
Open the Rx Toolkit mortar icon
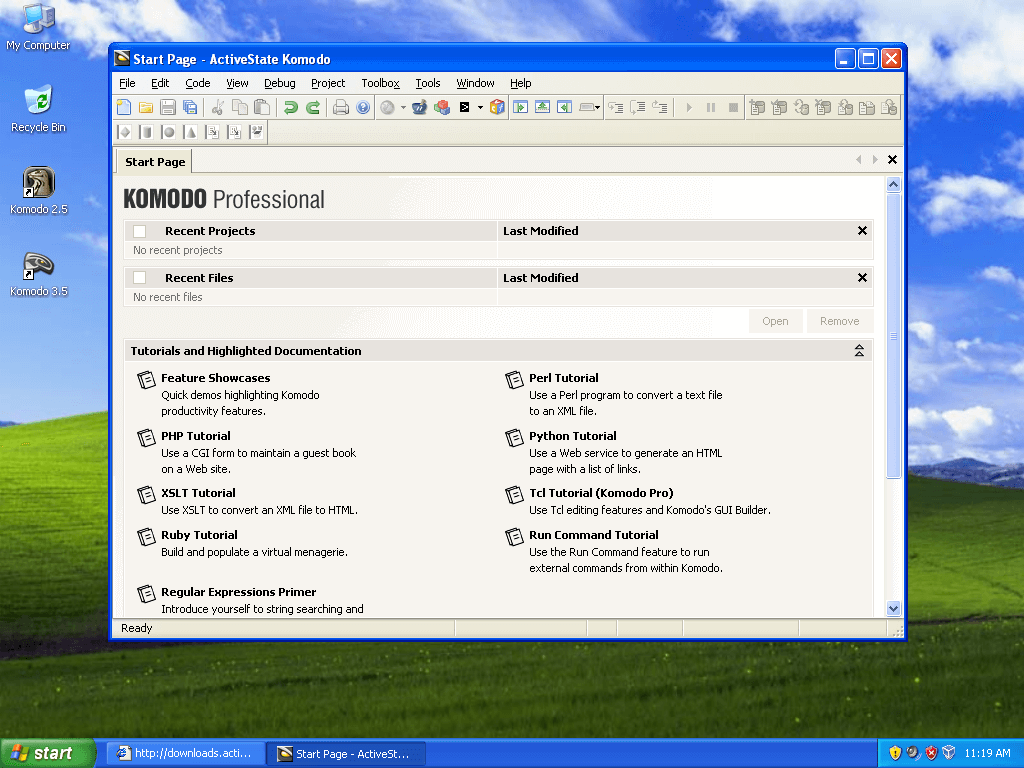pyautogui.click(x=419, y=107)
